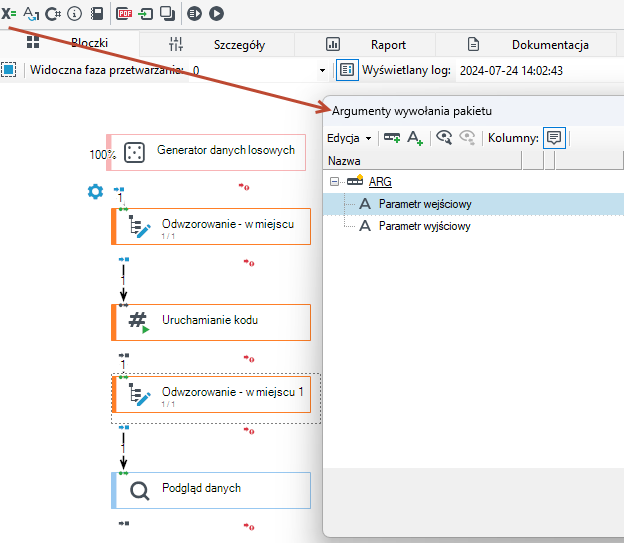Open the C# code icon
The image size is (624, 543).
click(x=53, y=14)
